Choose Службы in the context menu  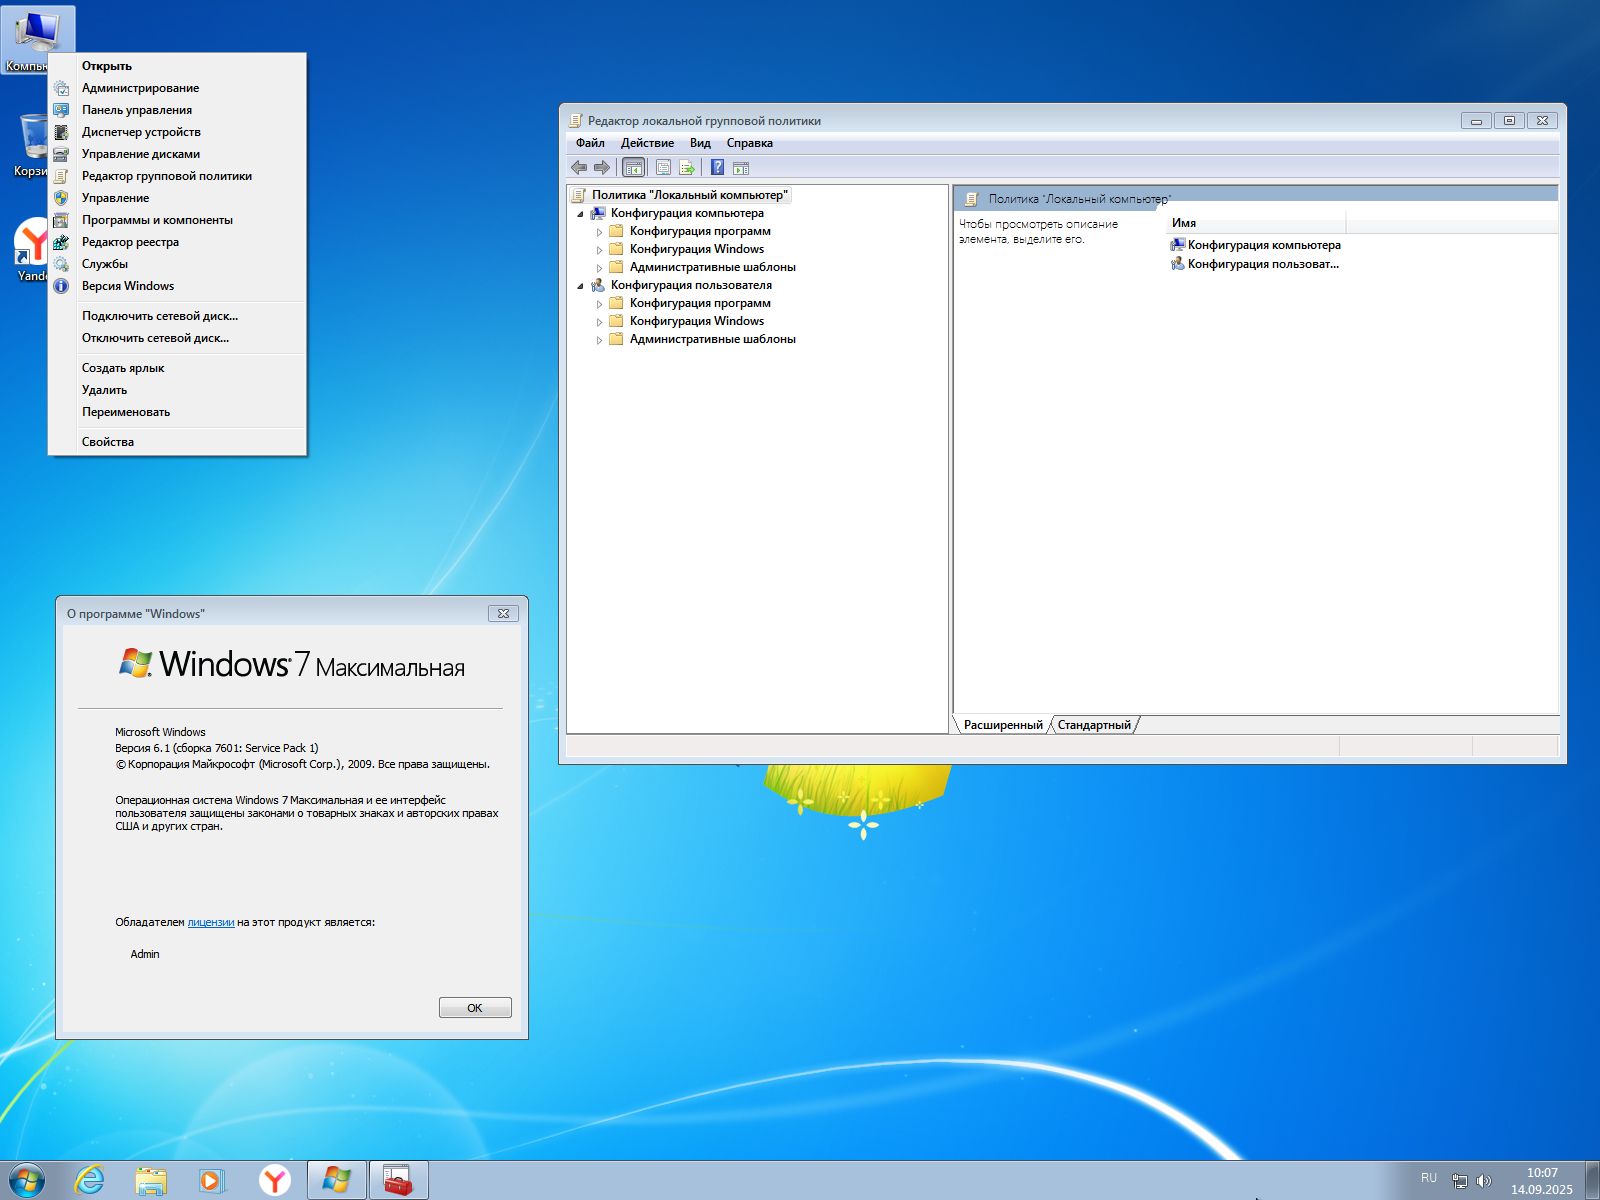177,264
